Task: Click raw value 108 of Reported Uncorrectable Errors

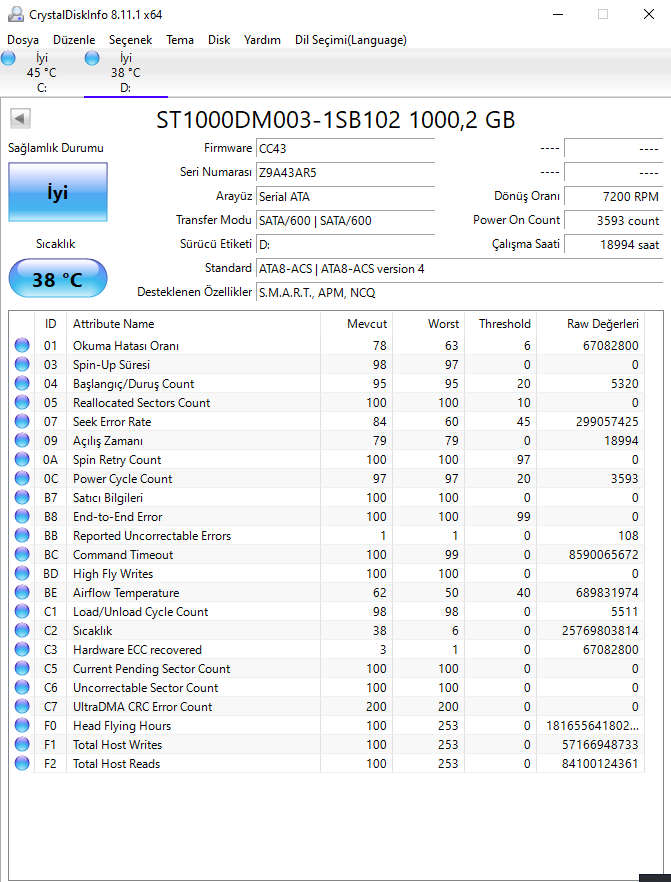Action: 628,536
